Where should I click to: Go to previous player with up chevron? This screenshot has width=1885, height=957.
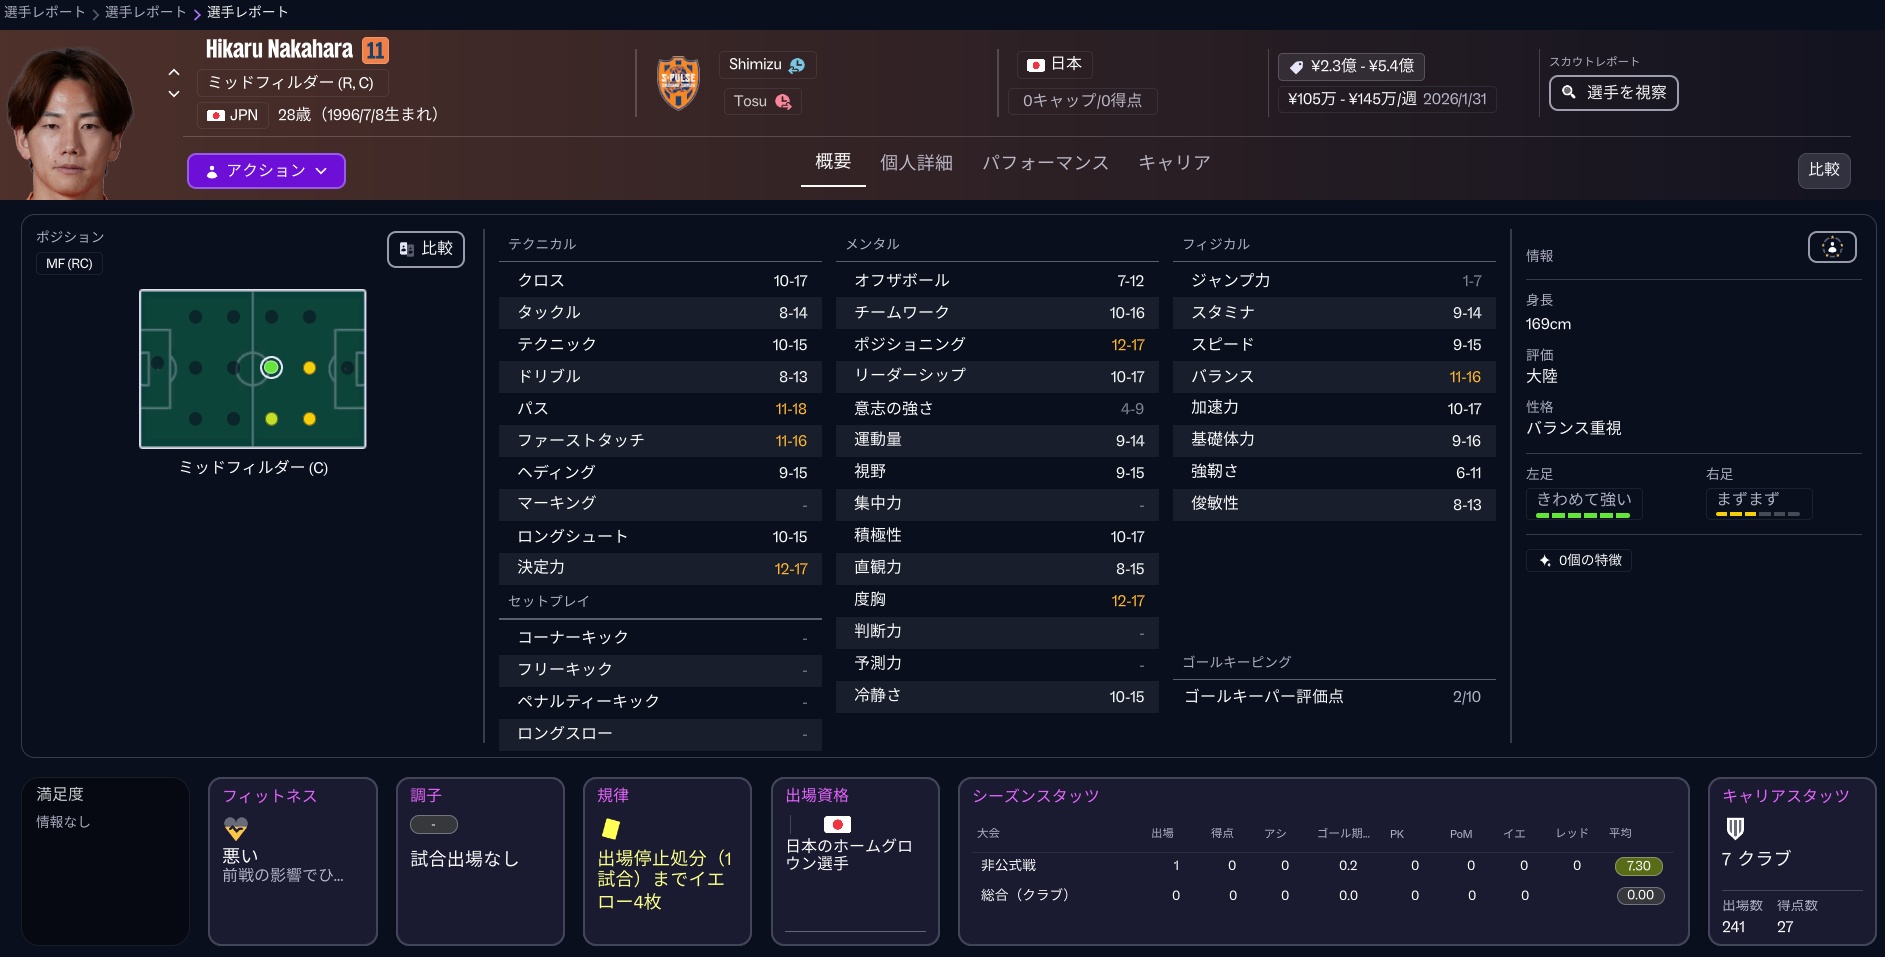pyautogui.click(x=174, y=72)
